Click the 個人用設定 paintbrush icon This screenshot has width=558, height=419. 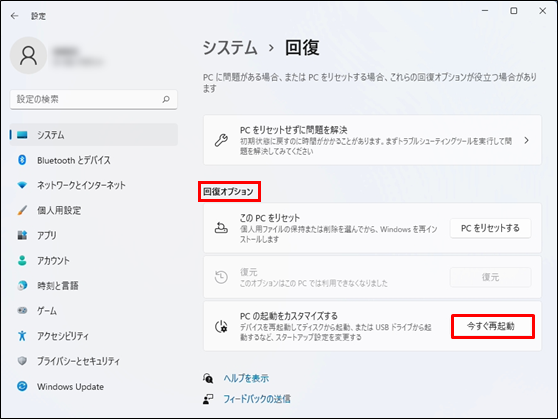click(22, 210)
